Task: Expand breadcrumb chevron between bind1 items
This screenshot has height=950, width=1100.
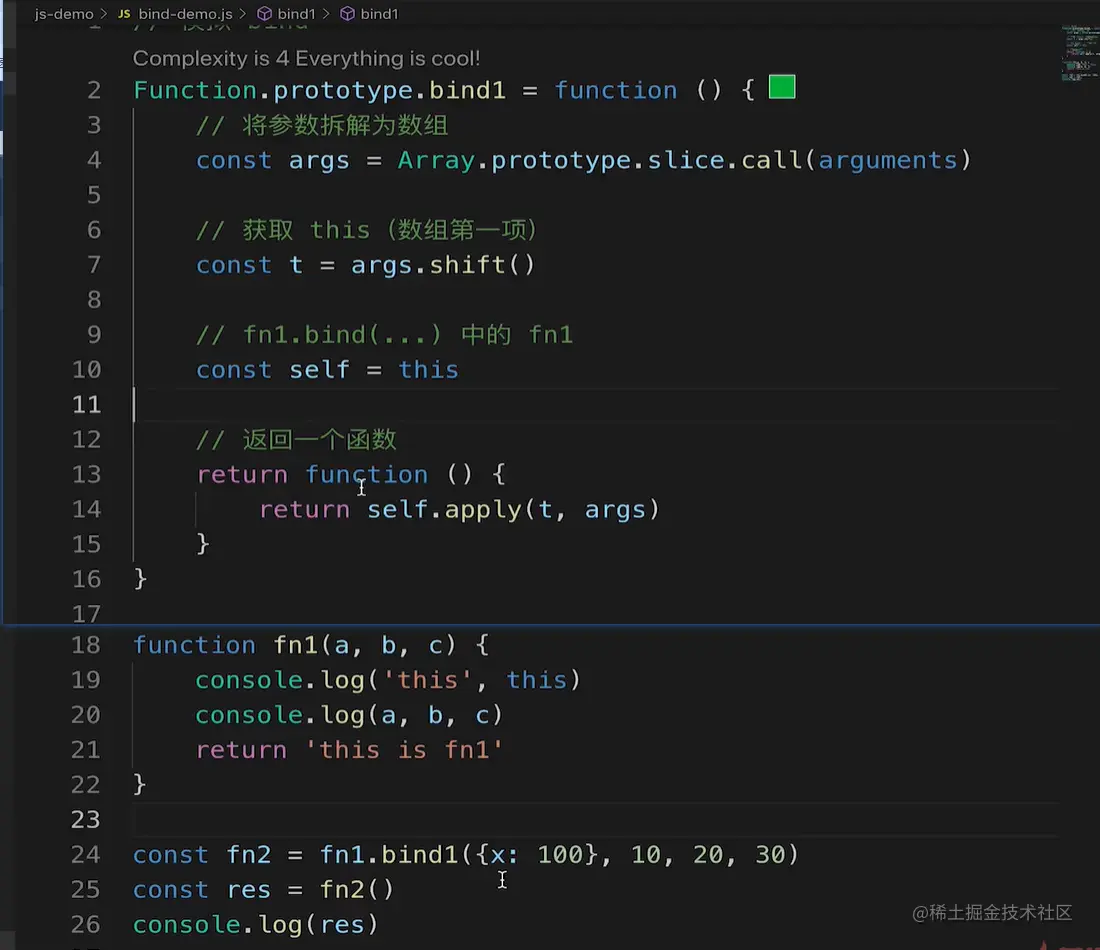Action: coord(326,14)
